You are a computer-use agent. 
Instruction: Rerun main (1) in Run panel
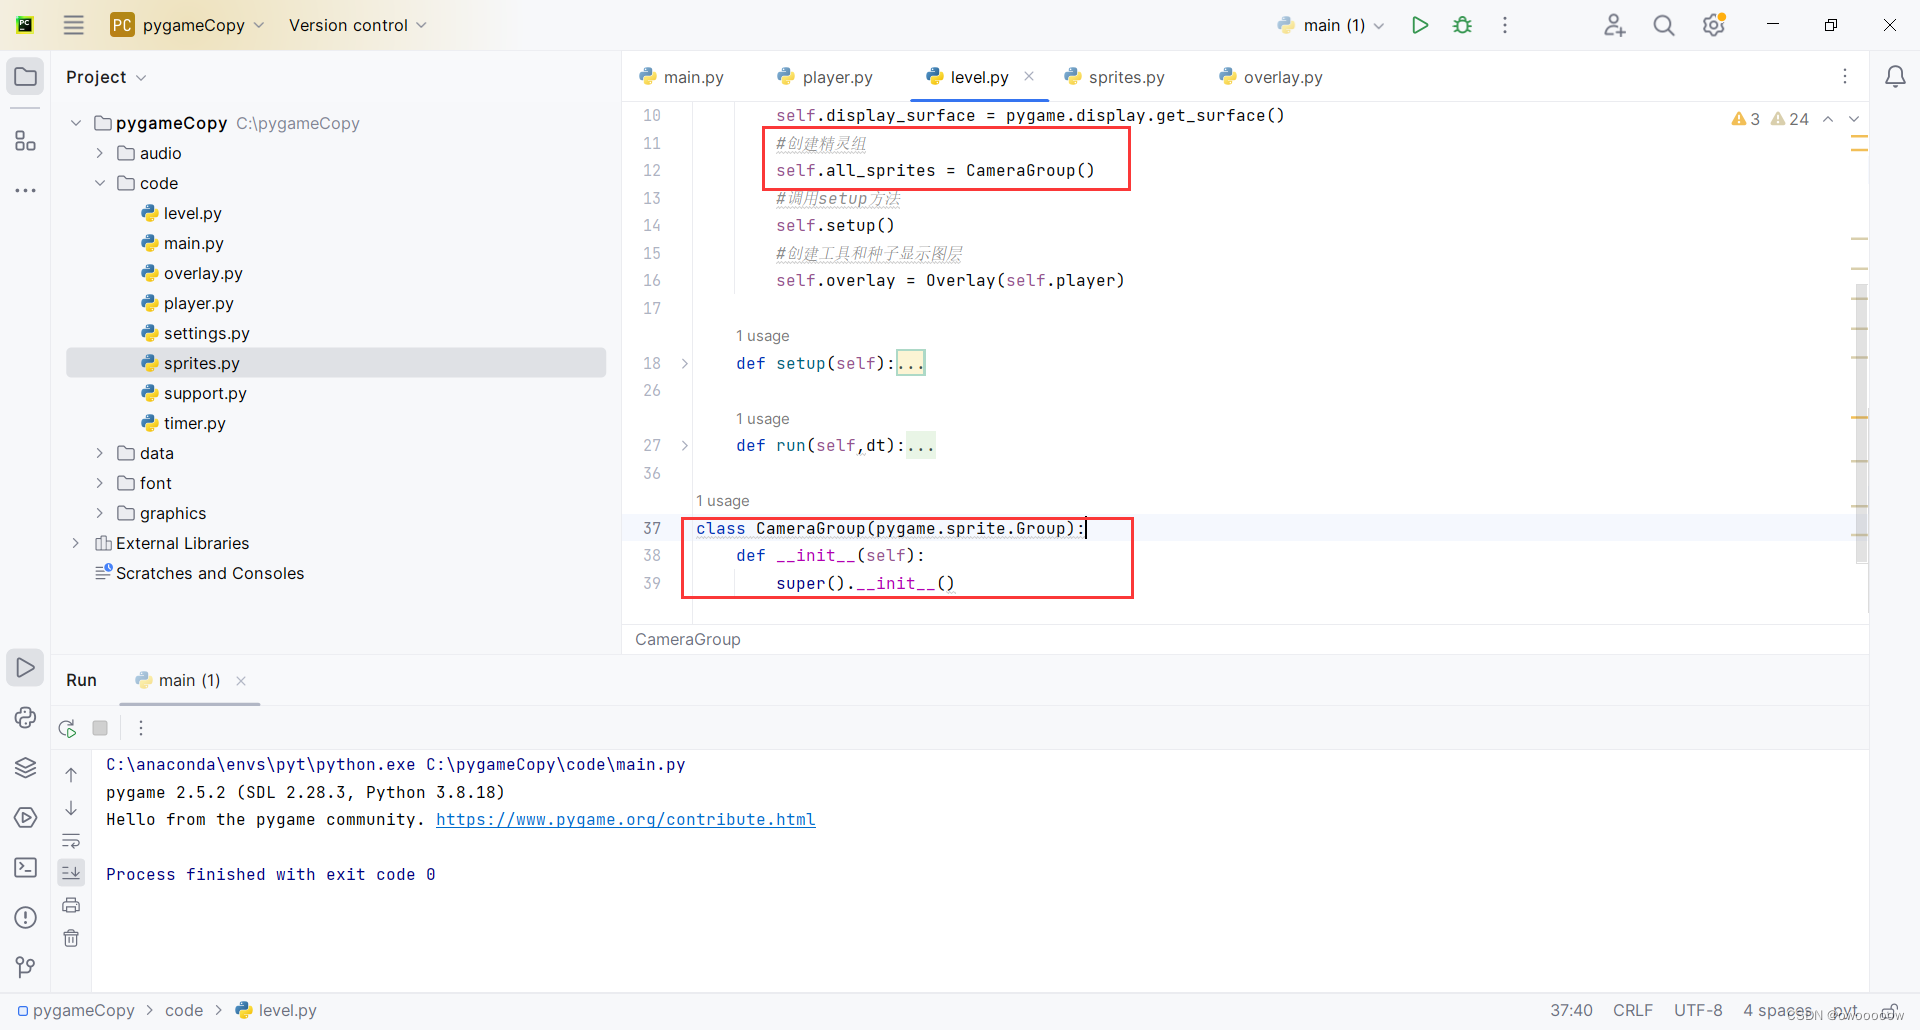tap(68, 728)
